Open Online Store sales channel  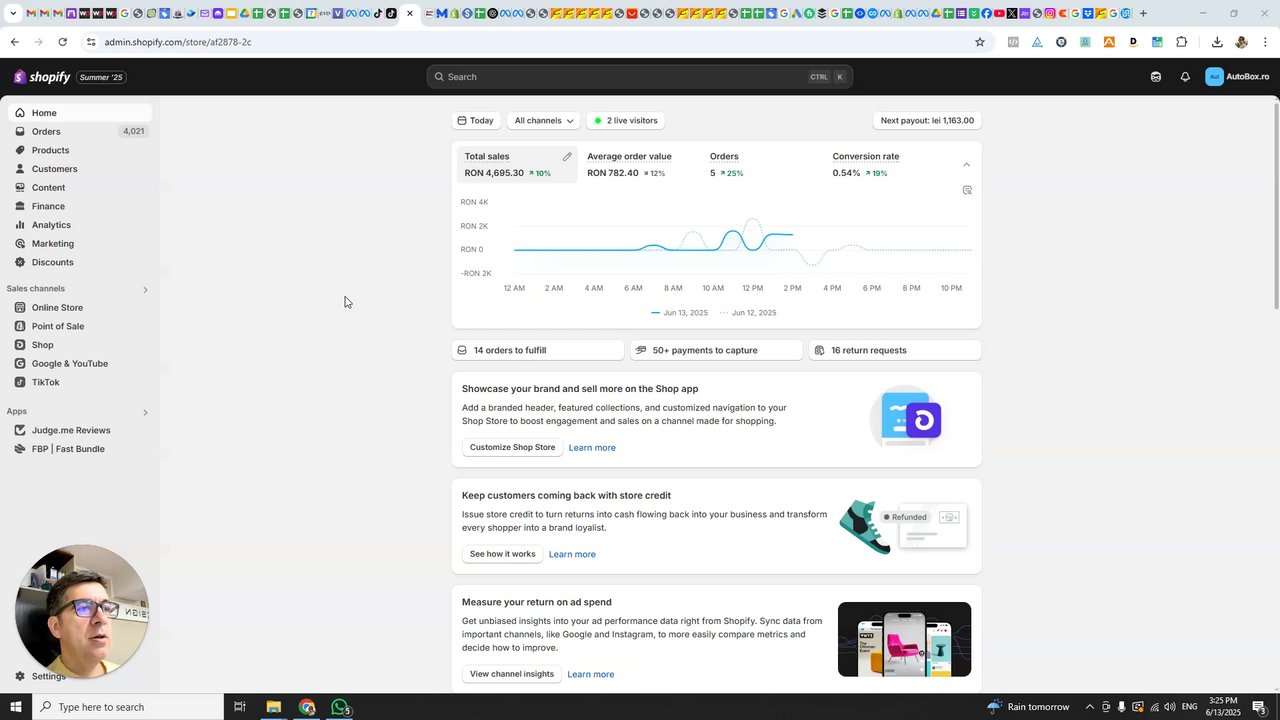(78, 307)
